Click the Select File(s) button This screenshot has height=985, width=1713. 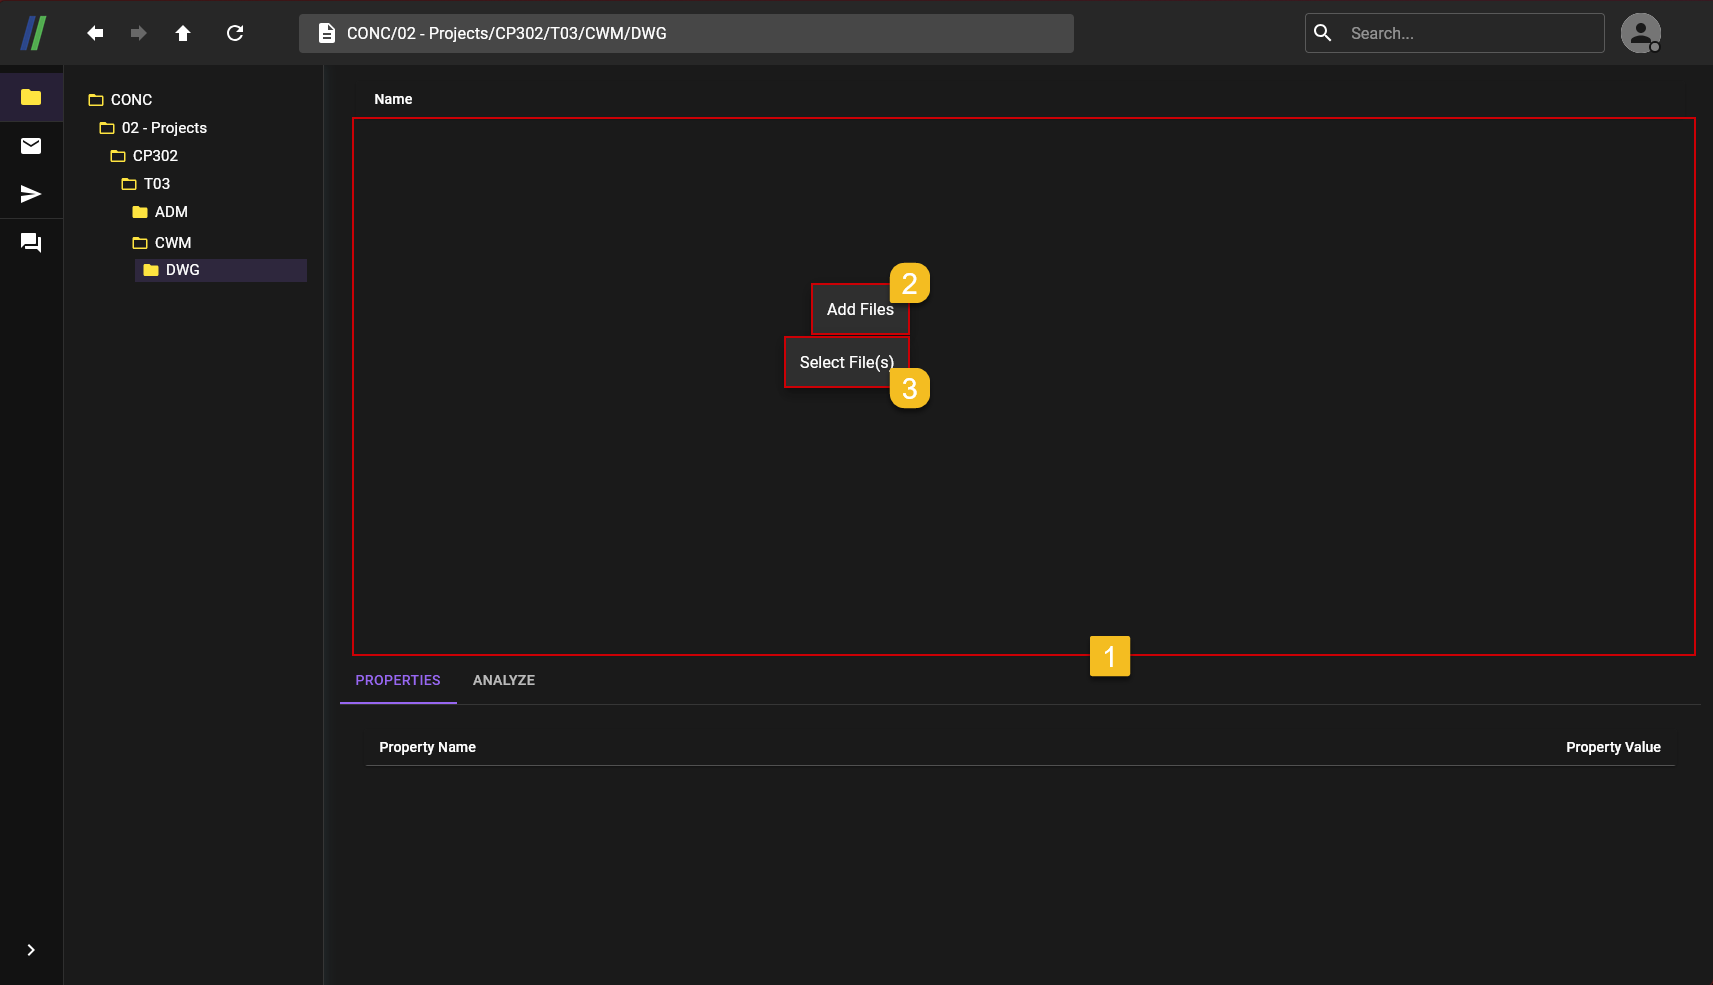845,362
